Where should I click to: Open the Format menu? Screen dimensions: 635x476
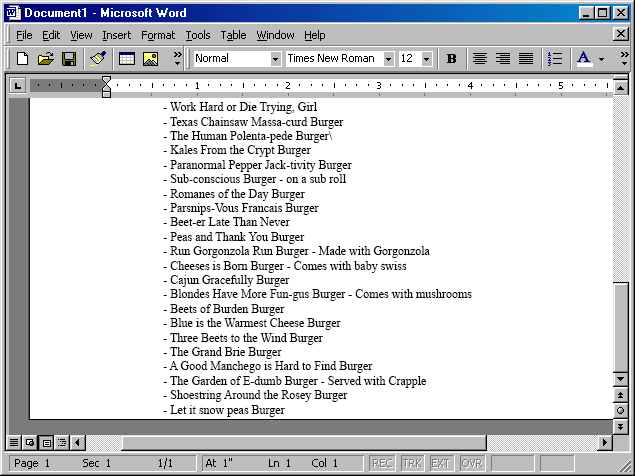[158, 35]
